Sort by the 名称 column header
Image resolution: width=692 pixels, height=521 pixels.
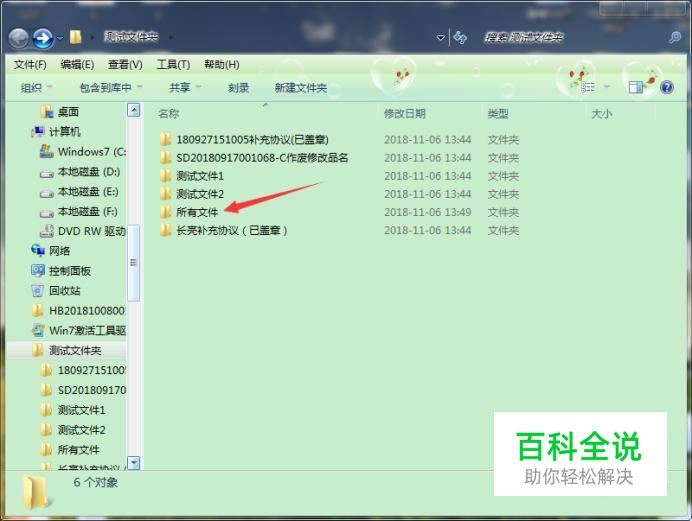[169, 114]
